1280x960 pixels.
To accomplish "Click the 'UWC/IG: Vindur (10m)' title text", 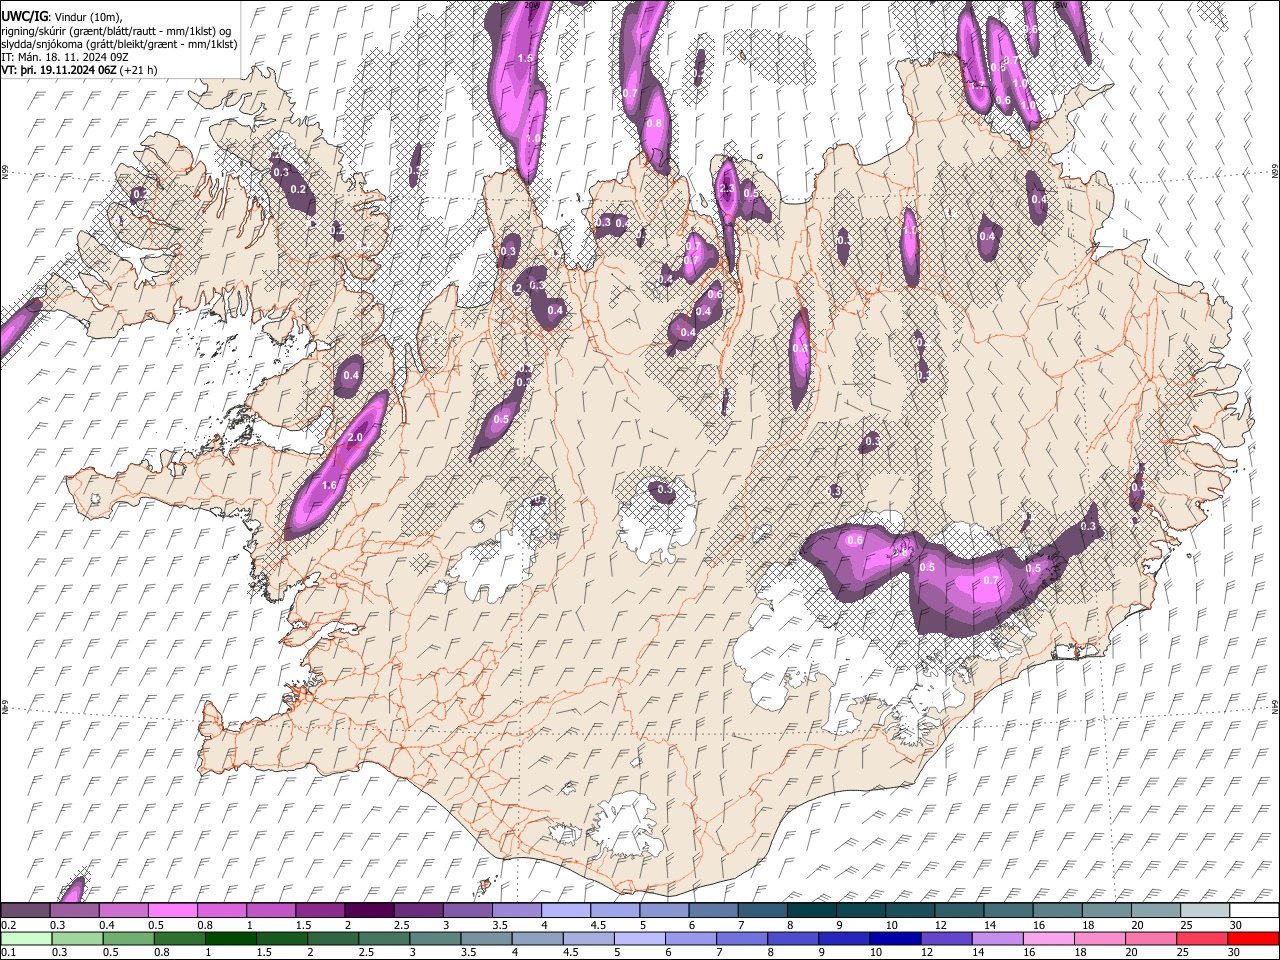I will tap(63, 17).
